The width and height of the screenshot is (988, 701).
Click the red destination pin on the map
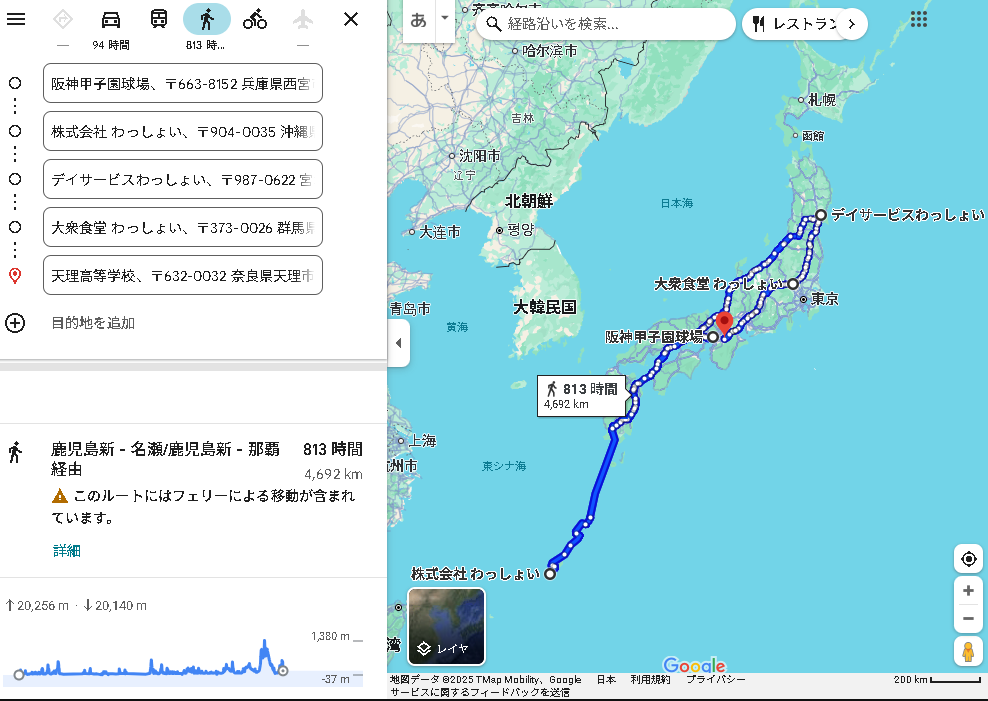[725, 322]
